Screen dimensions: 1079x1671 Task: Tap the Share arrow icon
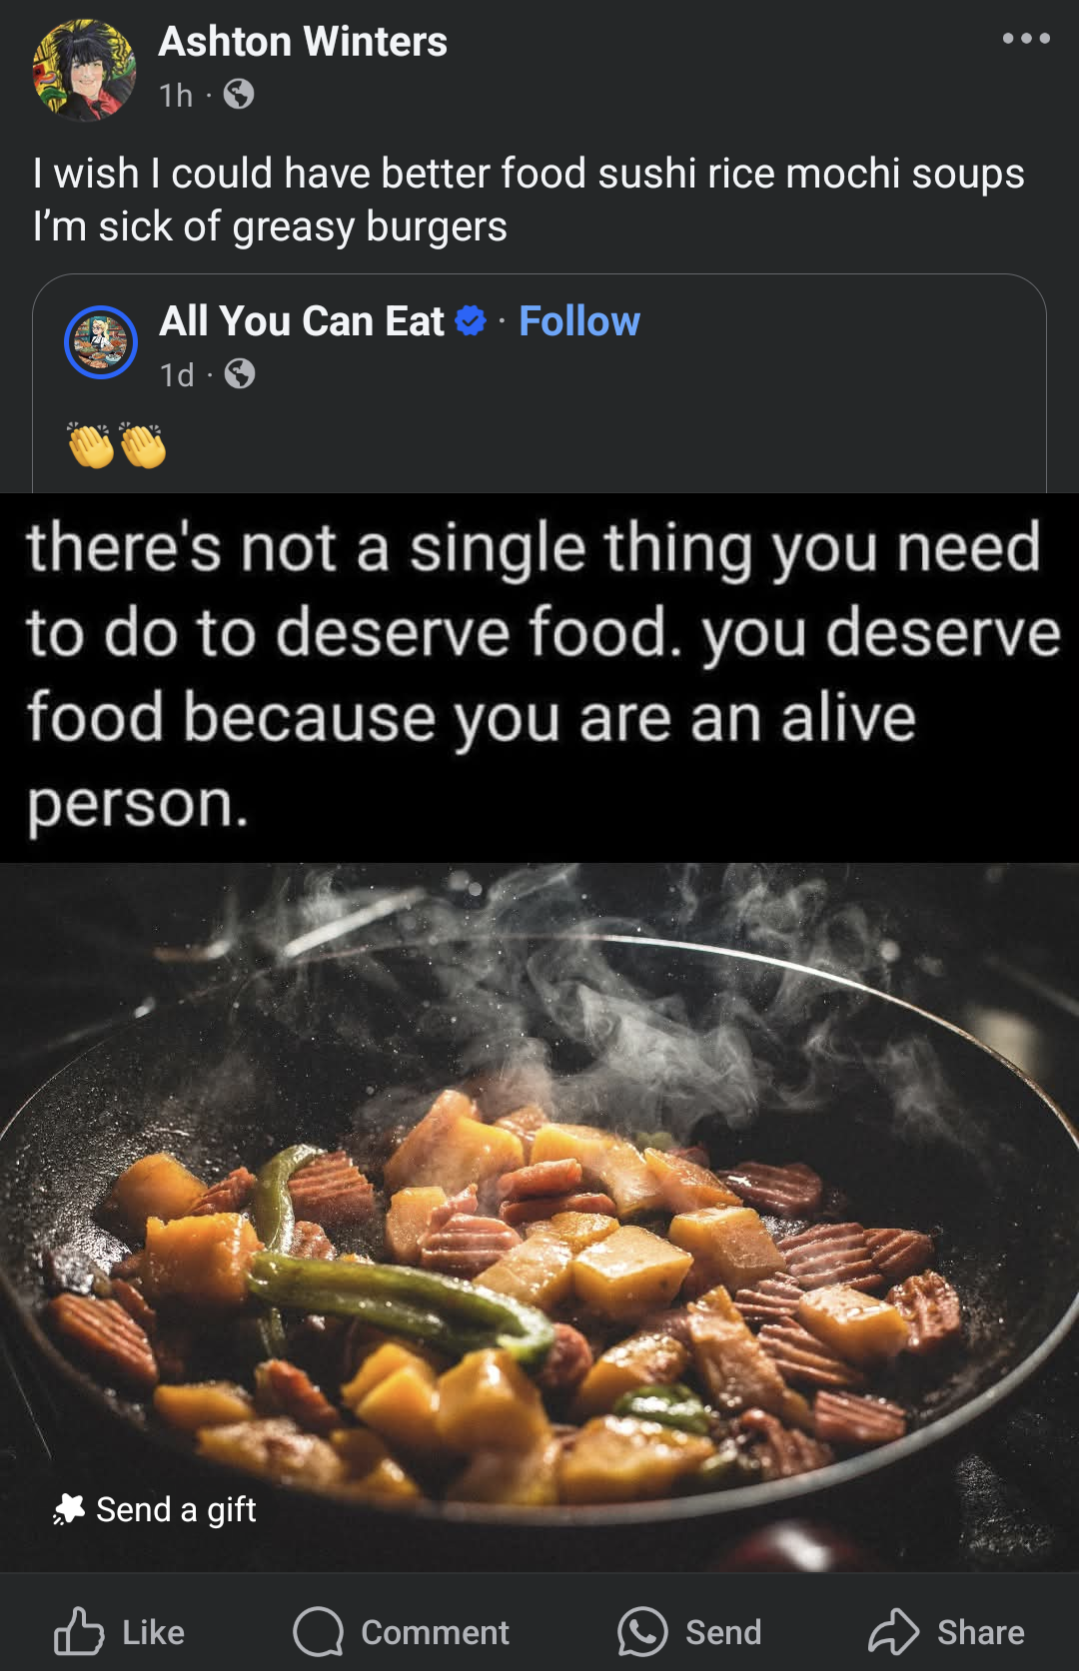(x=893, y=1632)
